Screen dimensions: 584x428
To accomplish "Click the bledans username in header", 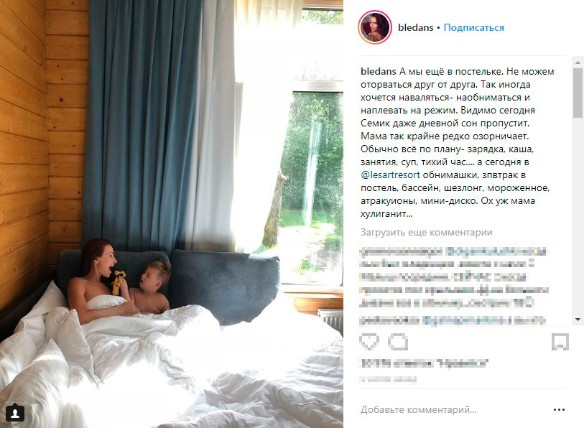I will [x=415, y=28].
